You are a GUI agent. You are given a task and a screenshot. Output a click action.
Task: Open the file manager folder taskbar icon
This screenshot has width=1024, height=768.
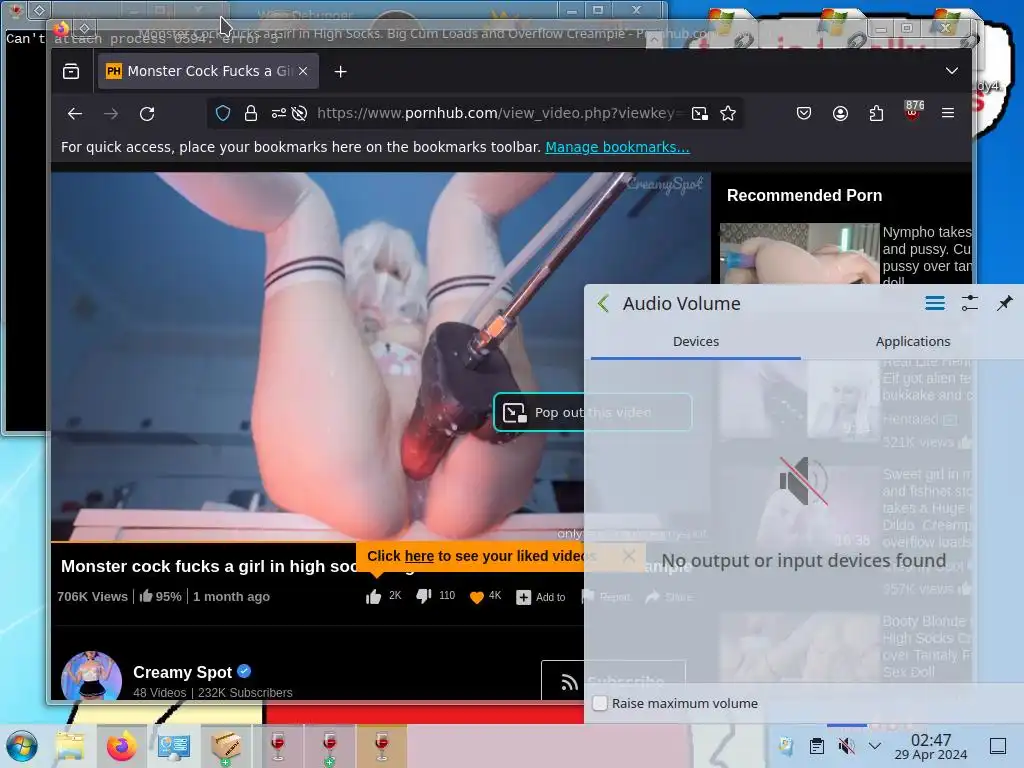pyautogui.click(x=69, y=746)
